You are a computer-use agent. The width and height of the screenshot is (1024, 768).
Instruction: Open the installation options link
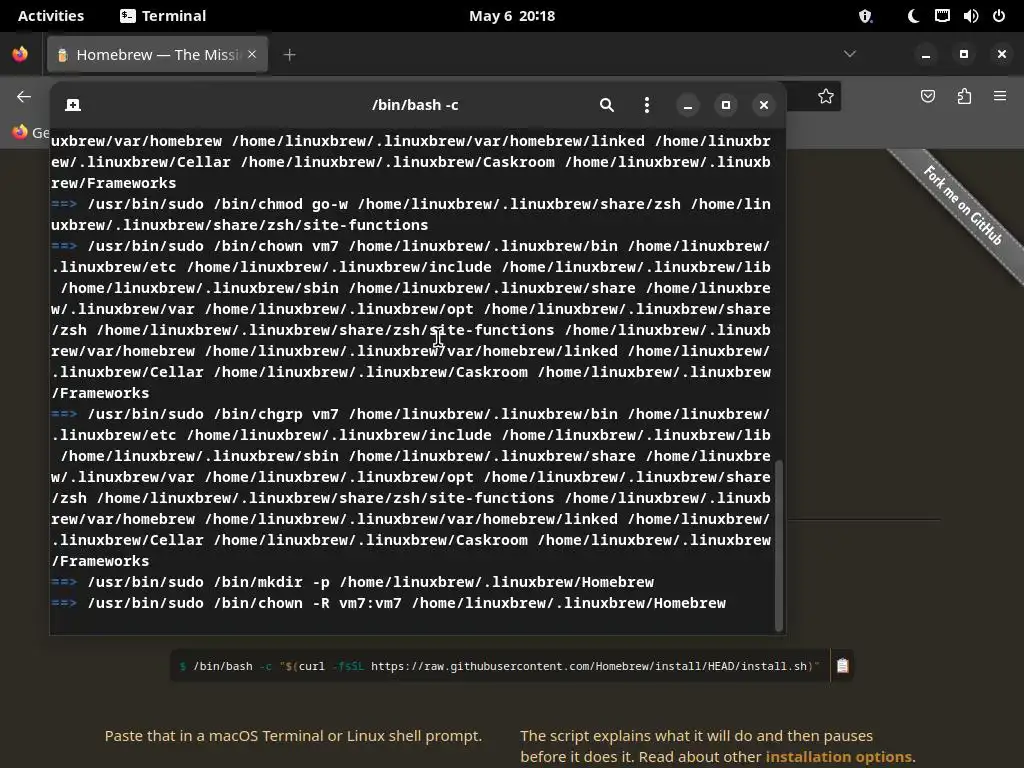point(839,757)
